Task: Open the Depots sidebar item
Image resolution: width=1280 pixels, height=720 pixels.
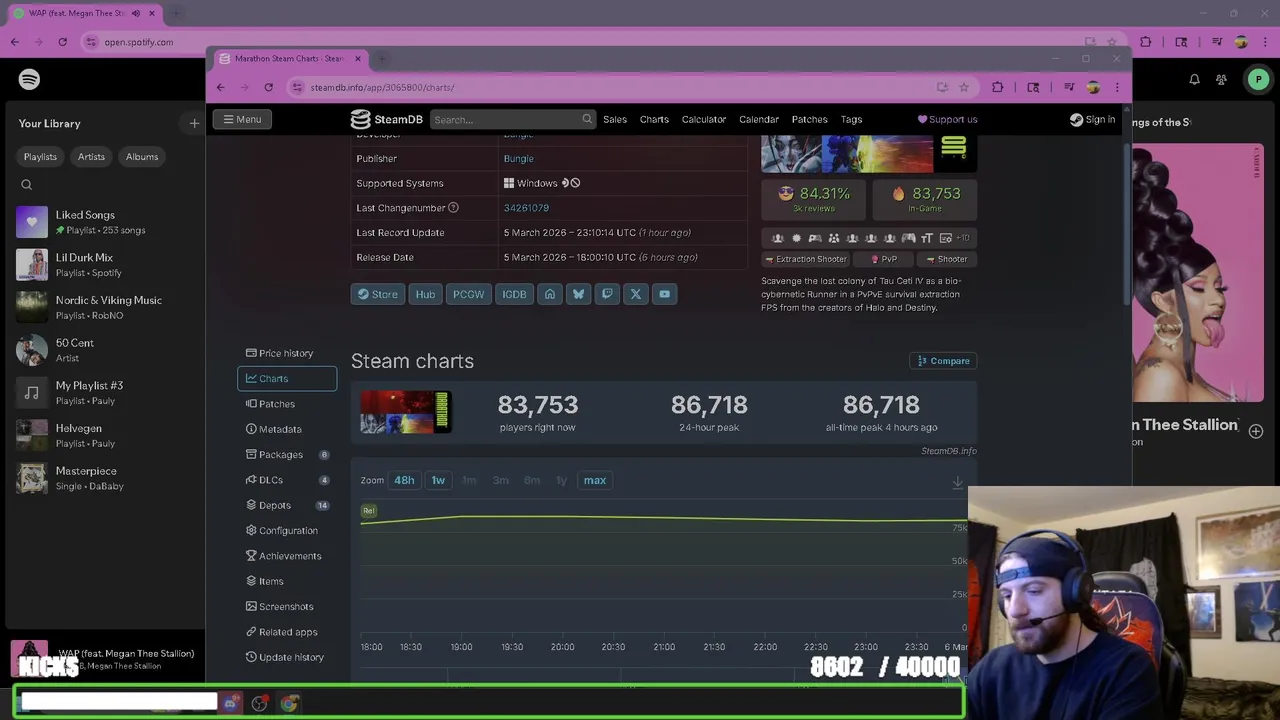Action: [x=287, y=505]
